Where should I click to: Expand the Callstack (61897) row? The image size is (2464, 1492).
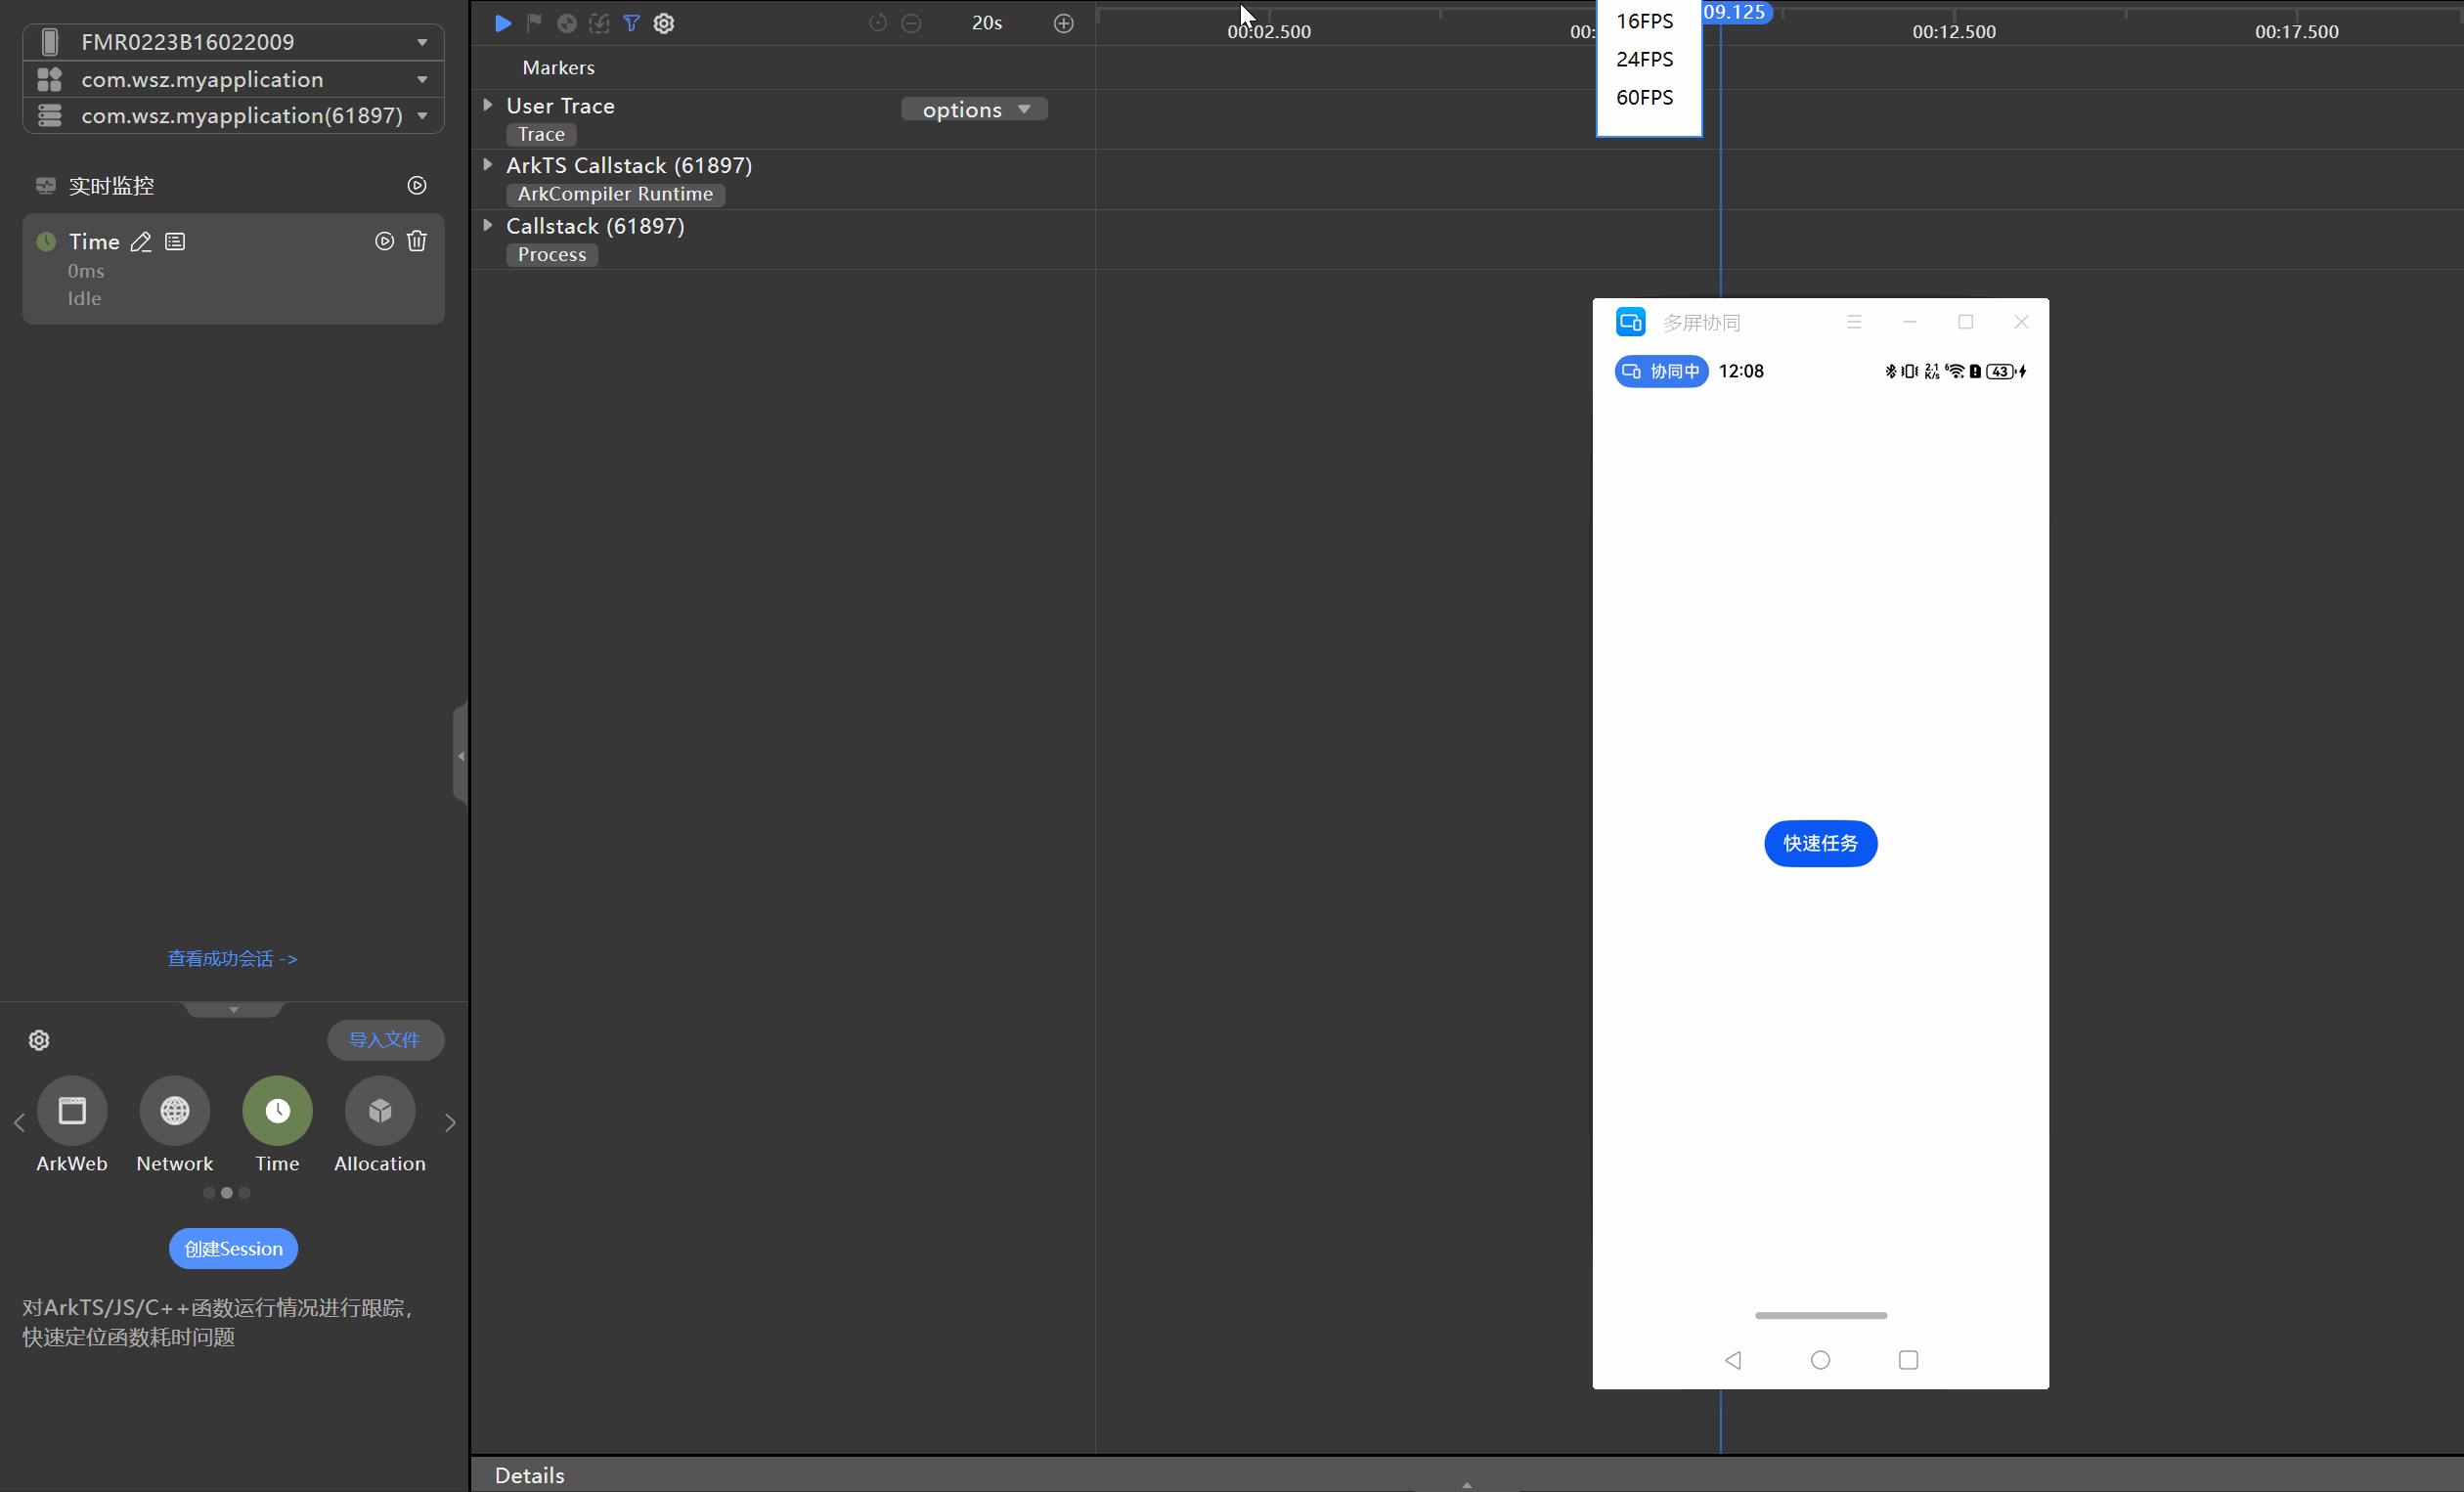(488, 225)
